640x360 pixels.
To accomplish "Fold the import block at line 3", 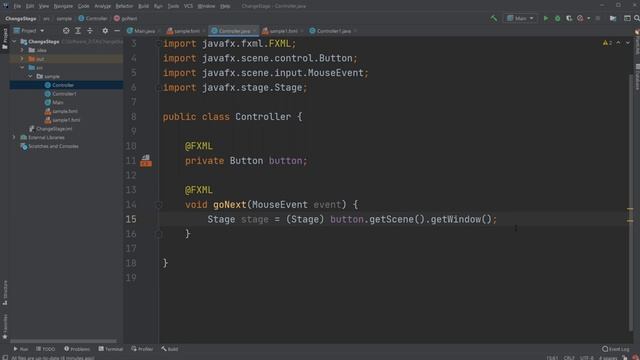I will click(x=159, y=44).
